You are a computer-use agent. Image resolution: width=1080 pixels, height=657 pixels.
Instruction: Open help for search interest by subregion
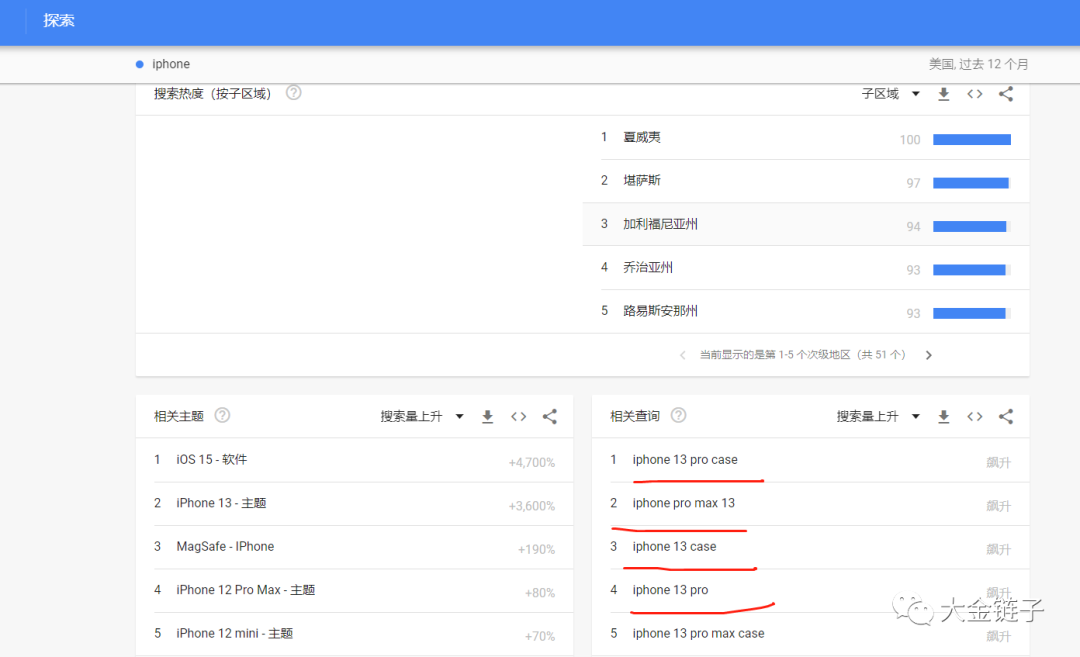coord(293,92)
